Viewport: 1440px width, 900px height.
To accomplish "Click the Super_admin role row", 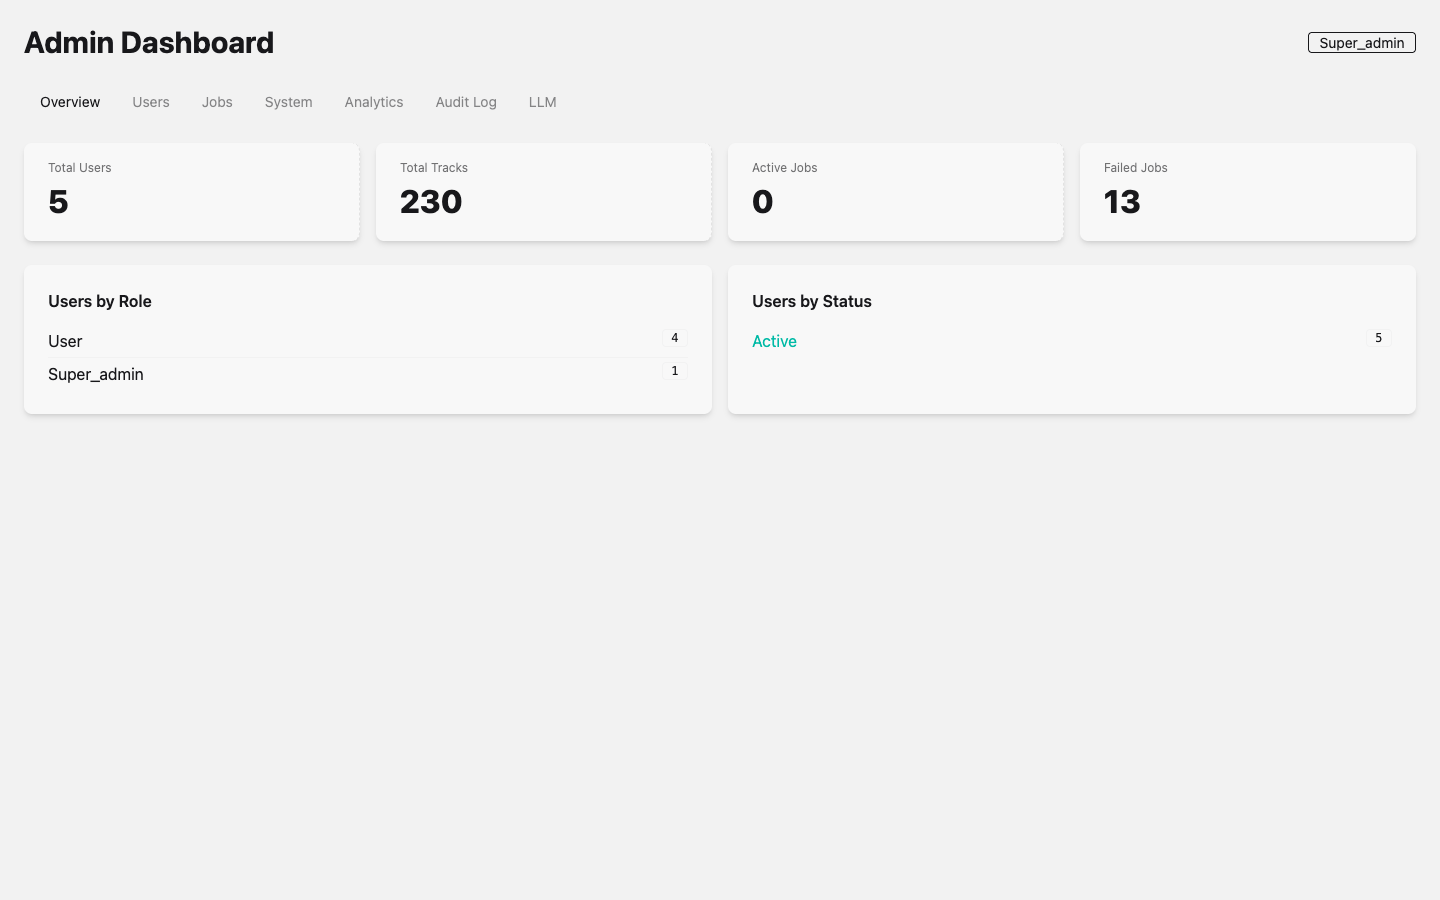I will (95, 374).
